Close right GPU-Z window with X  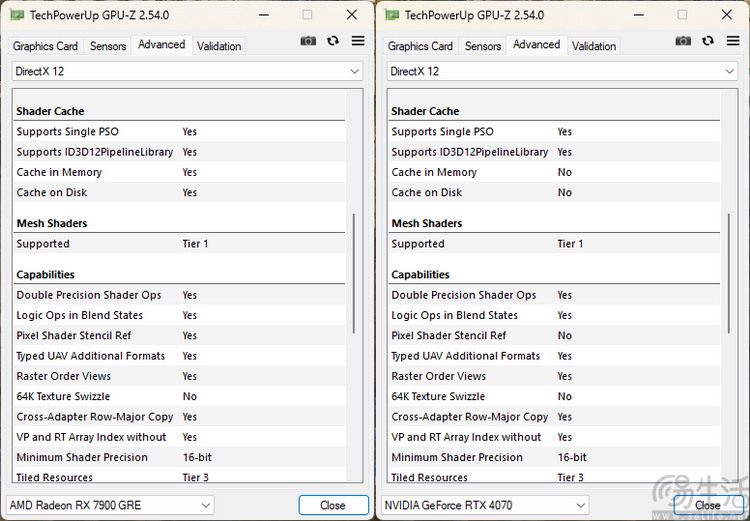click(727, 15)
